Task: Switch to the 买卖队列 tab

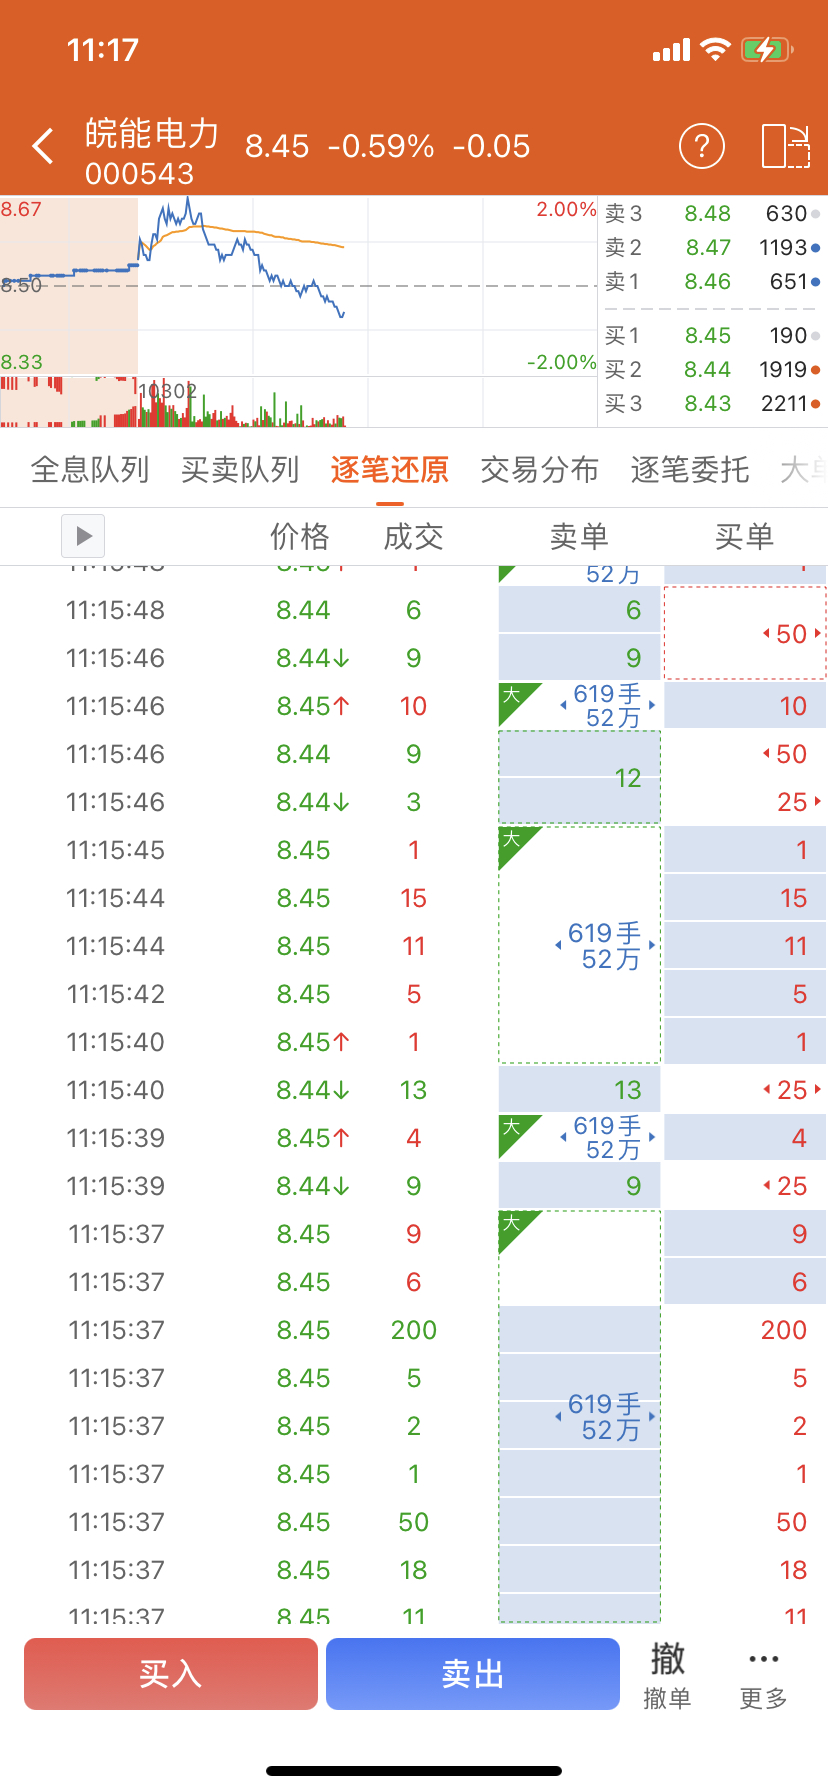Action: pos(240,469)
